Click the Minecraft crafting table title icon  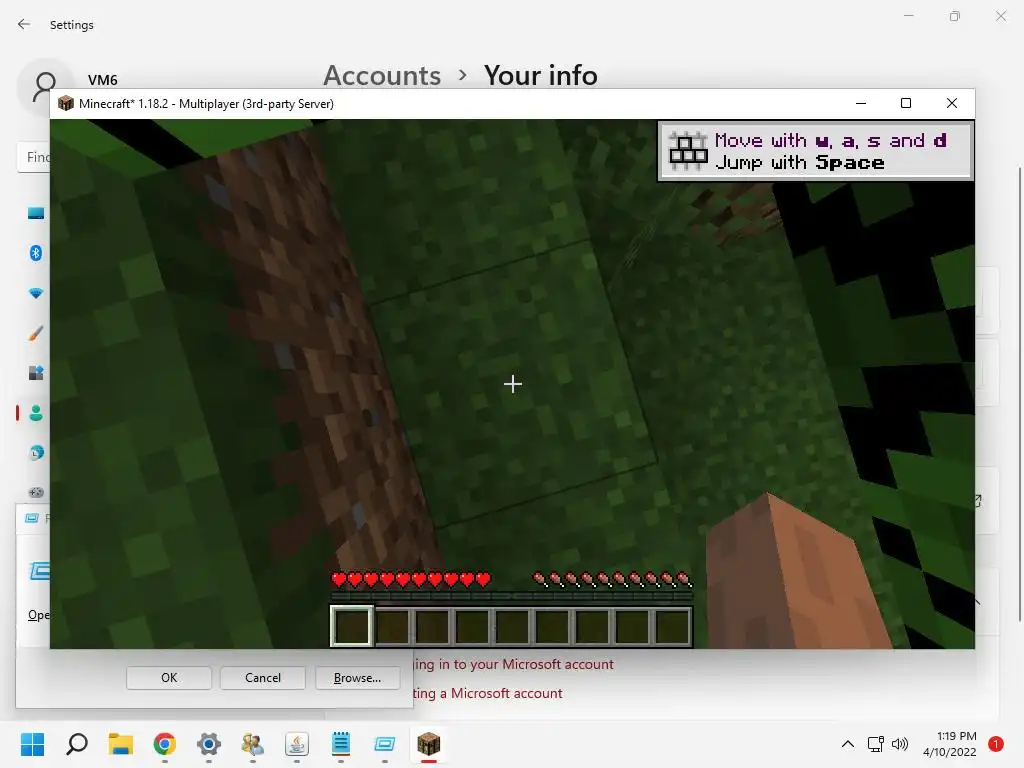tap(65, 103)
